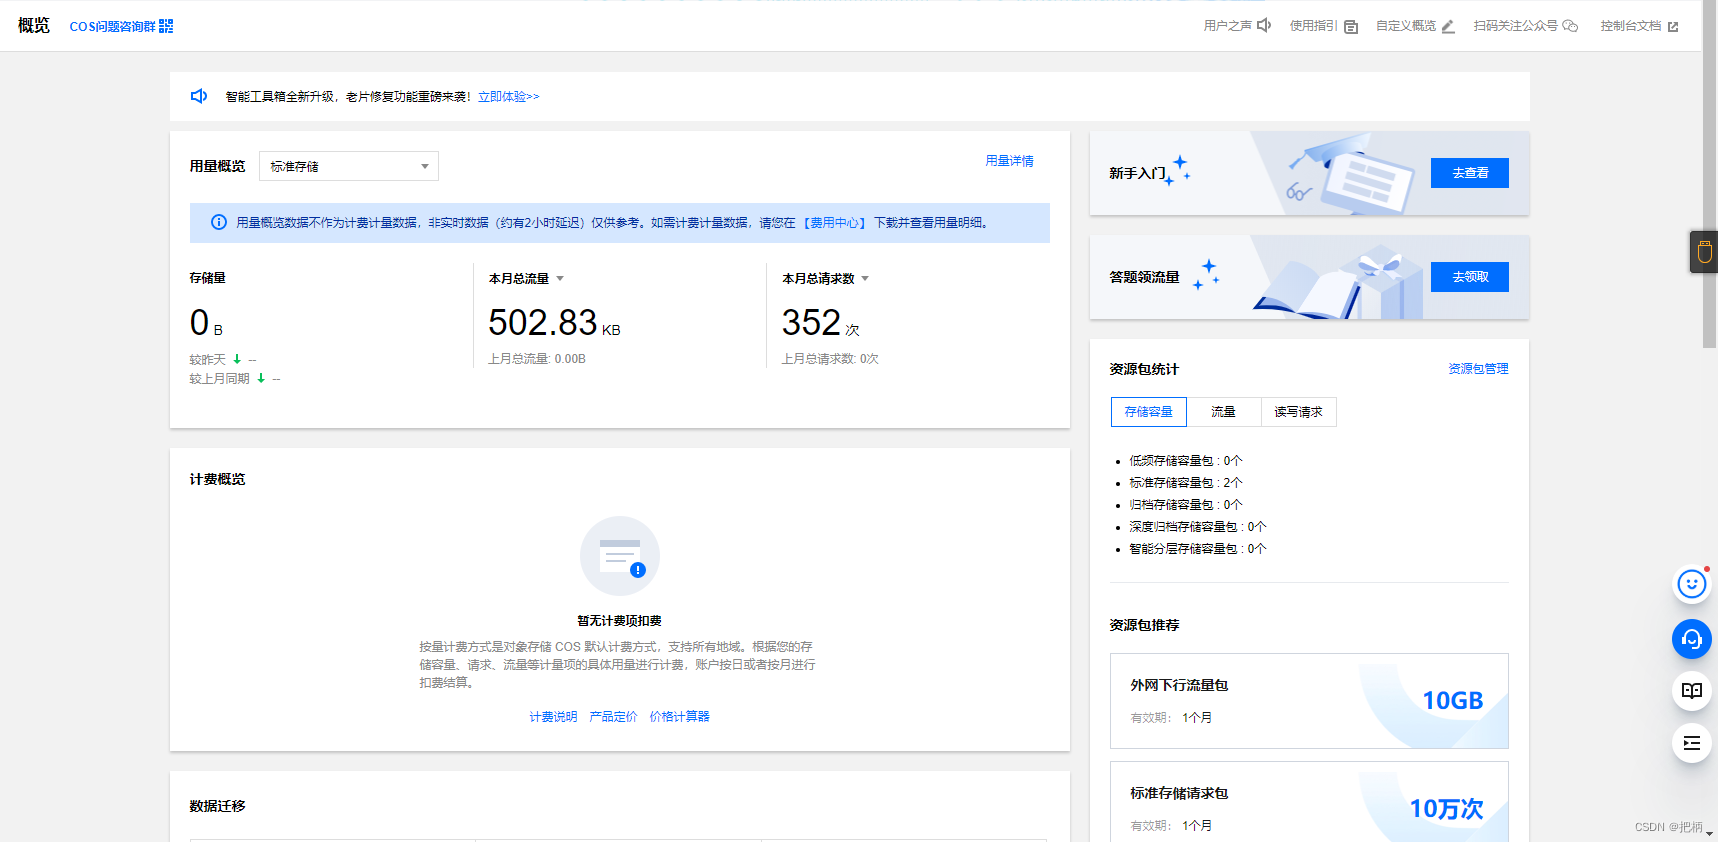Click the 归档存储容量包 : 0个 entry
Image resolution: width=1718 pixels, height=842 pixels.
point(1185,505)
